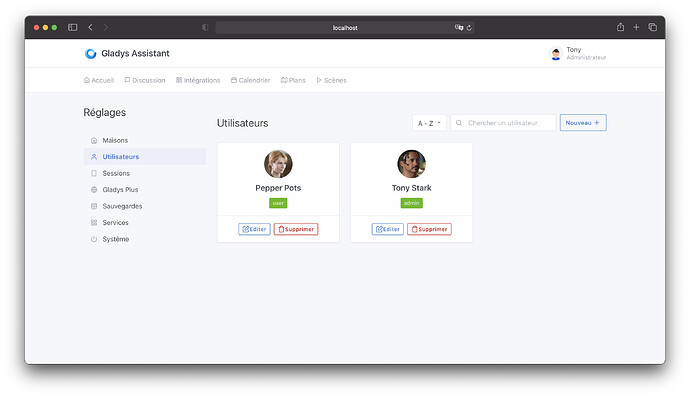This screenshot has width=690, height=397.
Task: Reload the page with refresh icon
Action: pos(469,28)
